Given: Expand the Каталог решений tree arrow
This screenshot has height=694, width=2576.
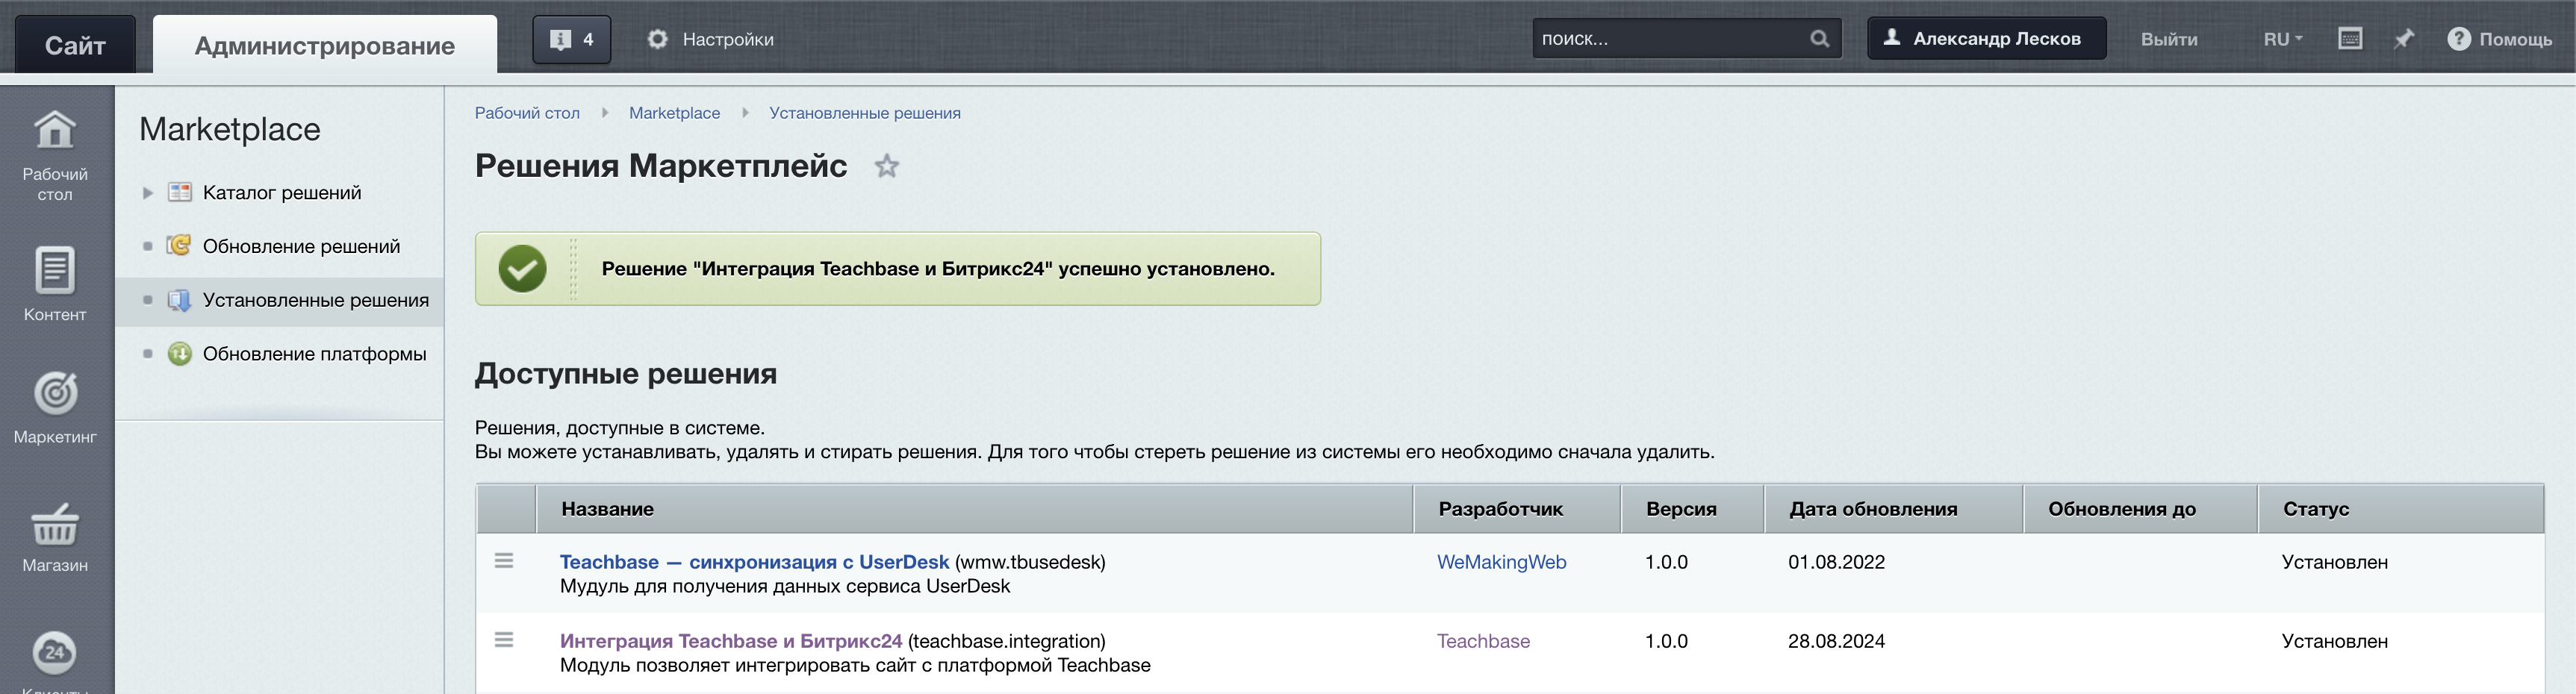Looking at the screenshot, I should pyautogui.click(x=147, y=193).
